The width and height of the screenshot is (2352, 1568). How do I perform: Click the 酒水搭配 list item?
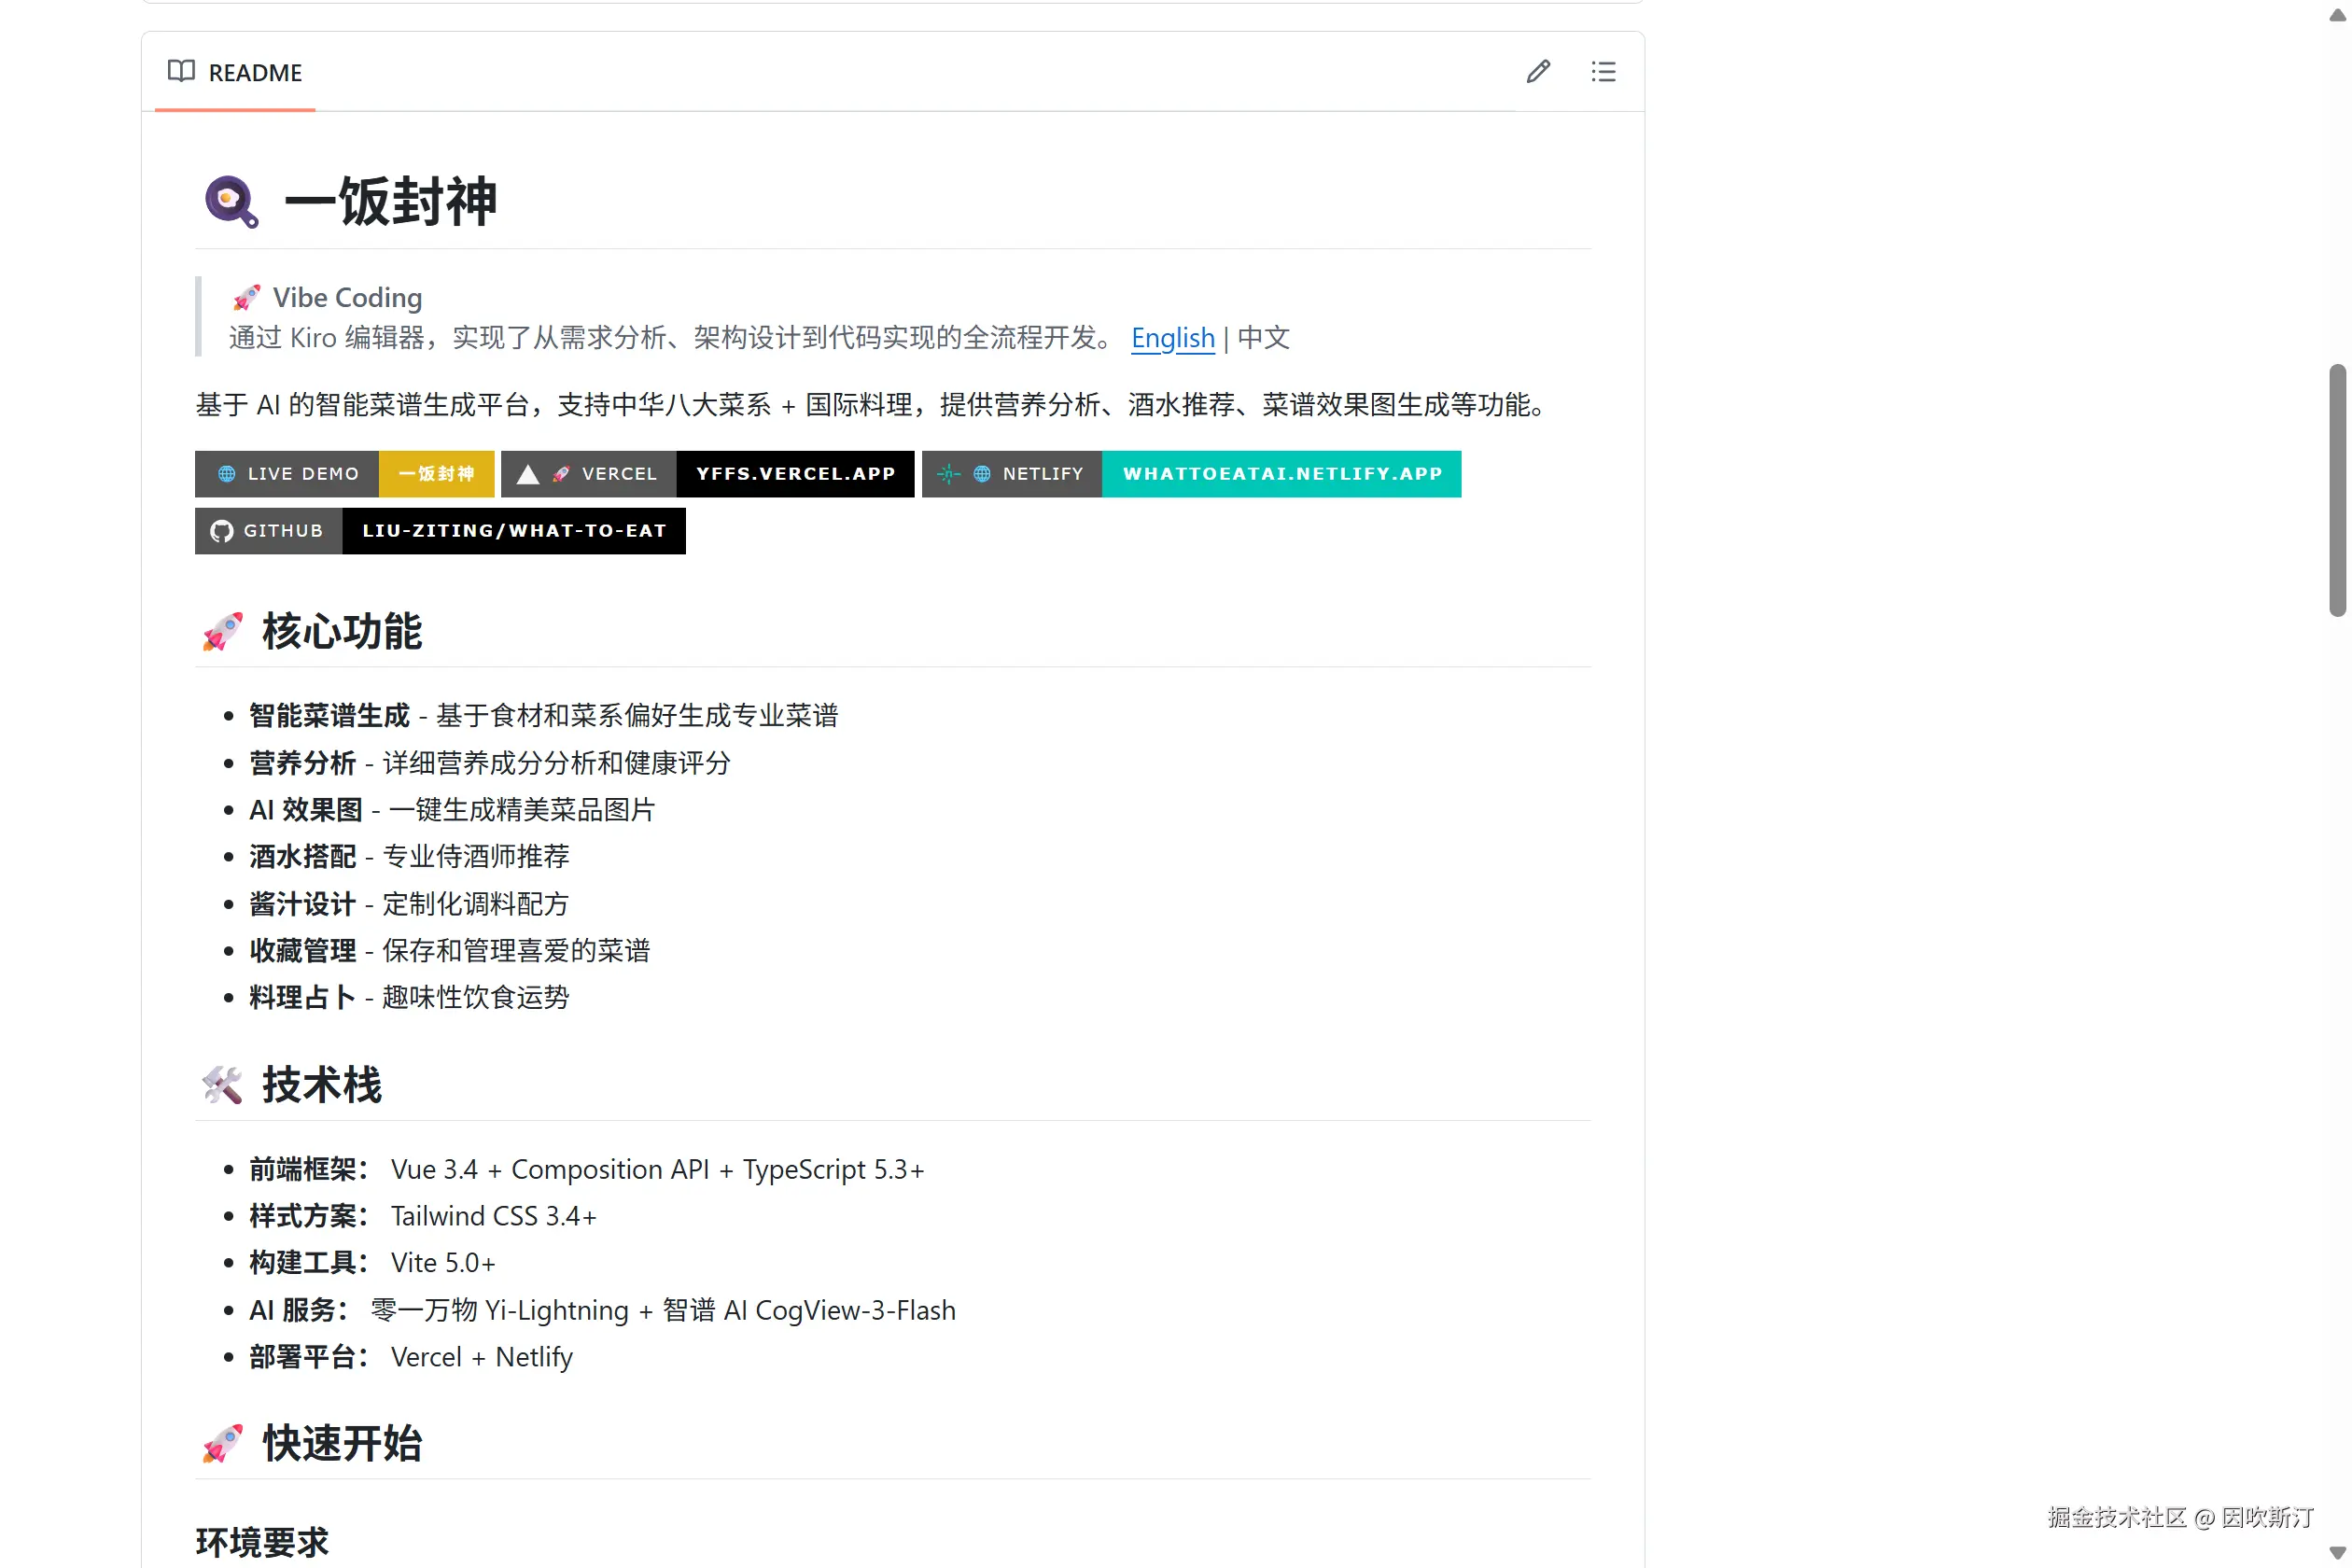409,857
